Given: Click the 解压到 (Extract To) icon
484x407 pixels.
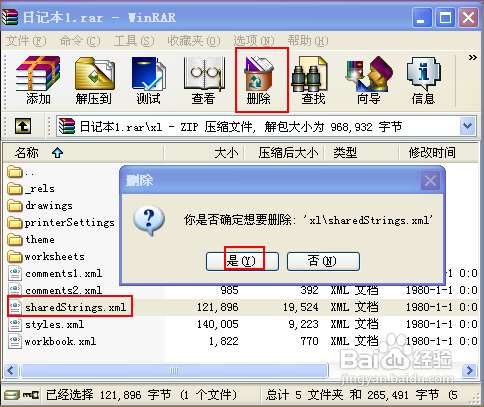Looking at the screenshot, I should 94,81.
